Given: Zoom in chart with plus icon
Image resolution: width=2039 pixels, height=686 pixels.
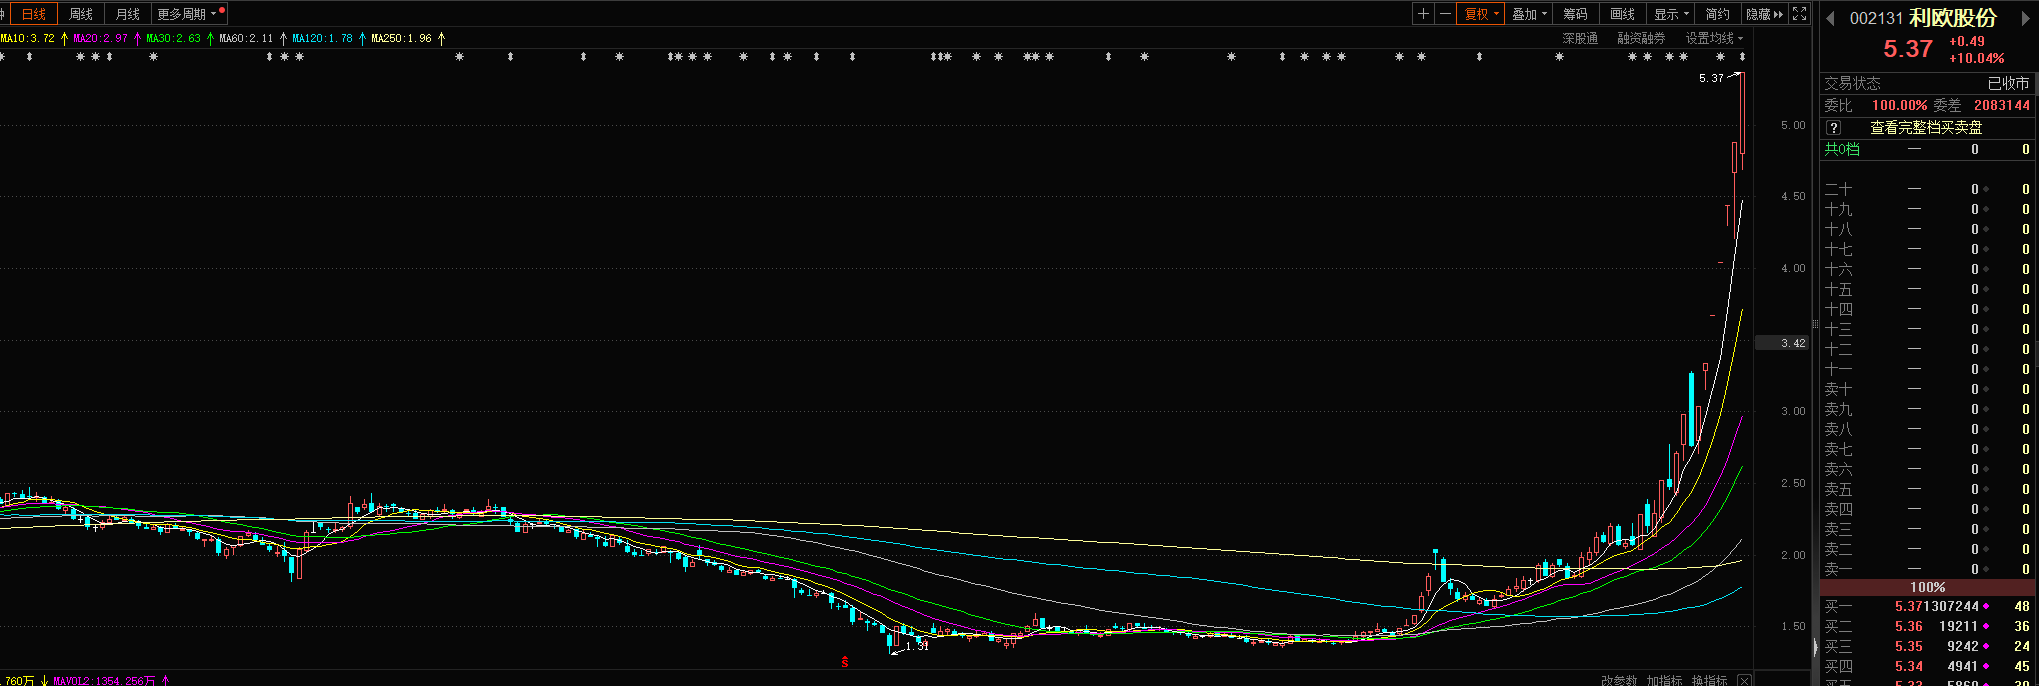Looking at the screenshot, I should click(1423, 14).
